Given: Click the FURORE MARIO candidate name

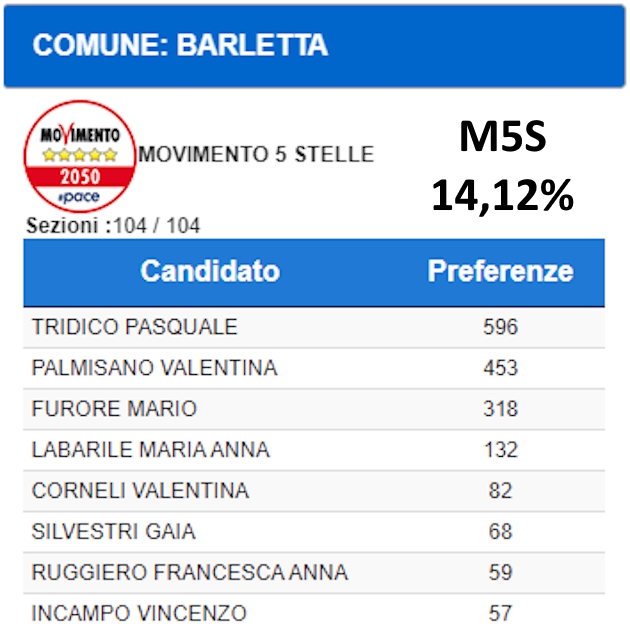Looking at the screenshot, I should [x=114, y=409].
